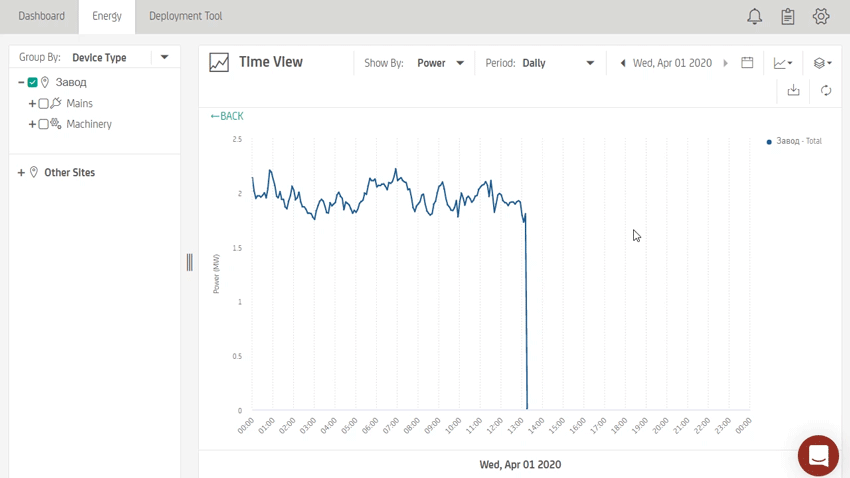850x478 pixels.
Task: Uncheck the Завод site checkbox
Action: [x=33, y=83]
